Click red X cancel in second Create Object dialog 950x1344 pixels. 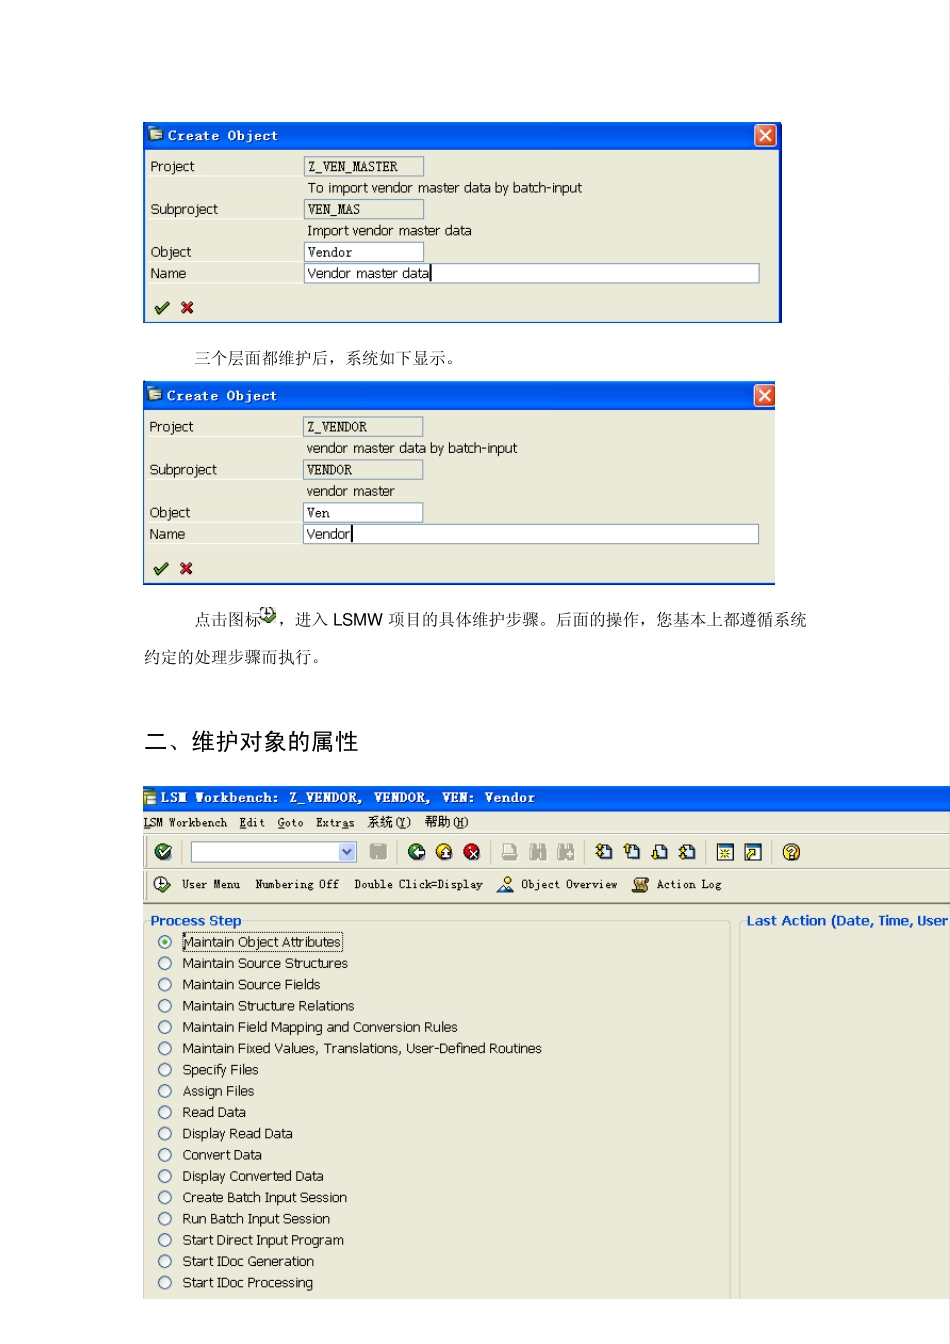click(x=186, y=569)
